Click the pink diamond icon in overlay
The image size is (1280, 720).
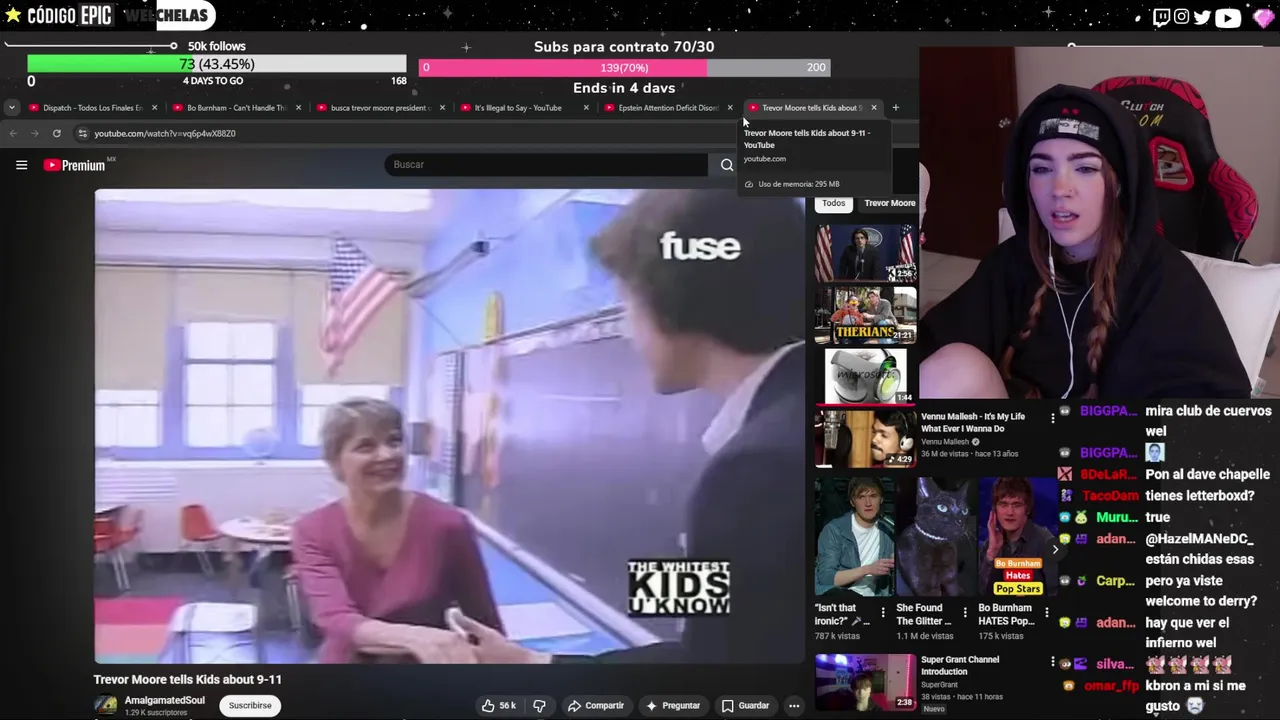1263,17
